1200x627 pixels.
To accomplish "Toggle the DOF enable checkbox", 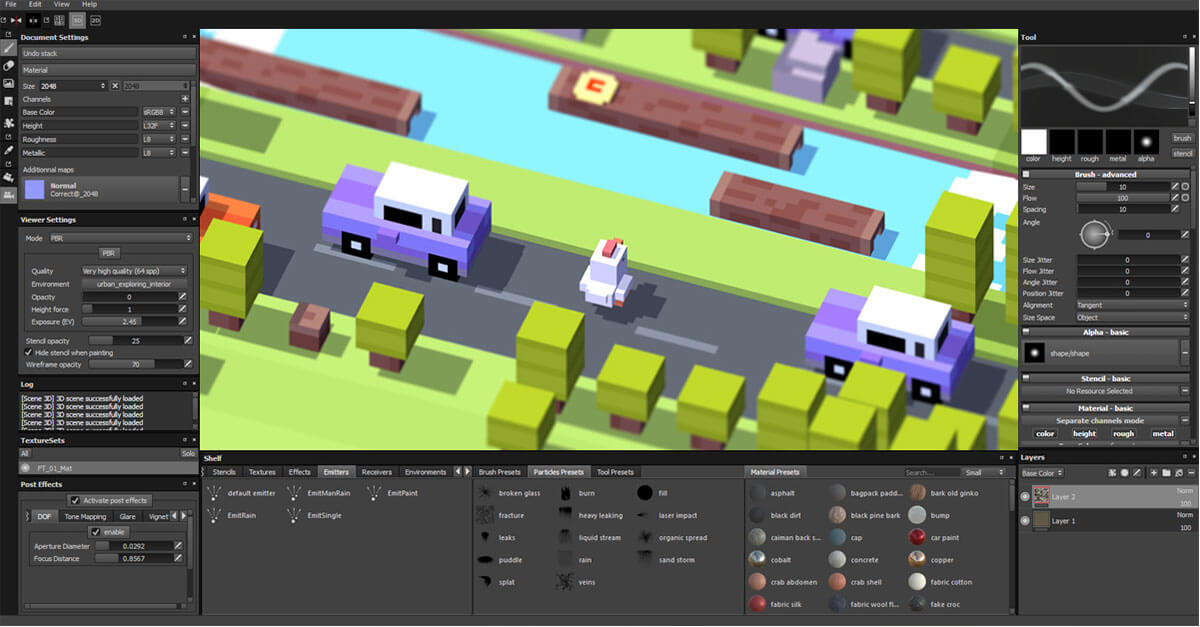I will tap(96, 532).
